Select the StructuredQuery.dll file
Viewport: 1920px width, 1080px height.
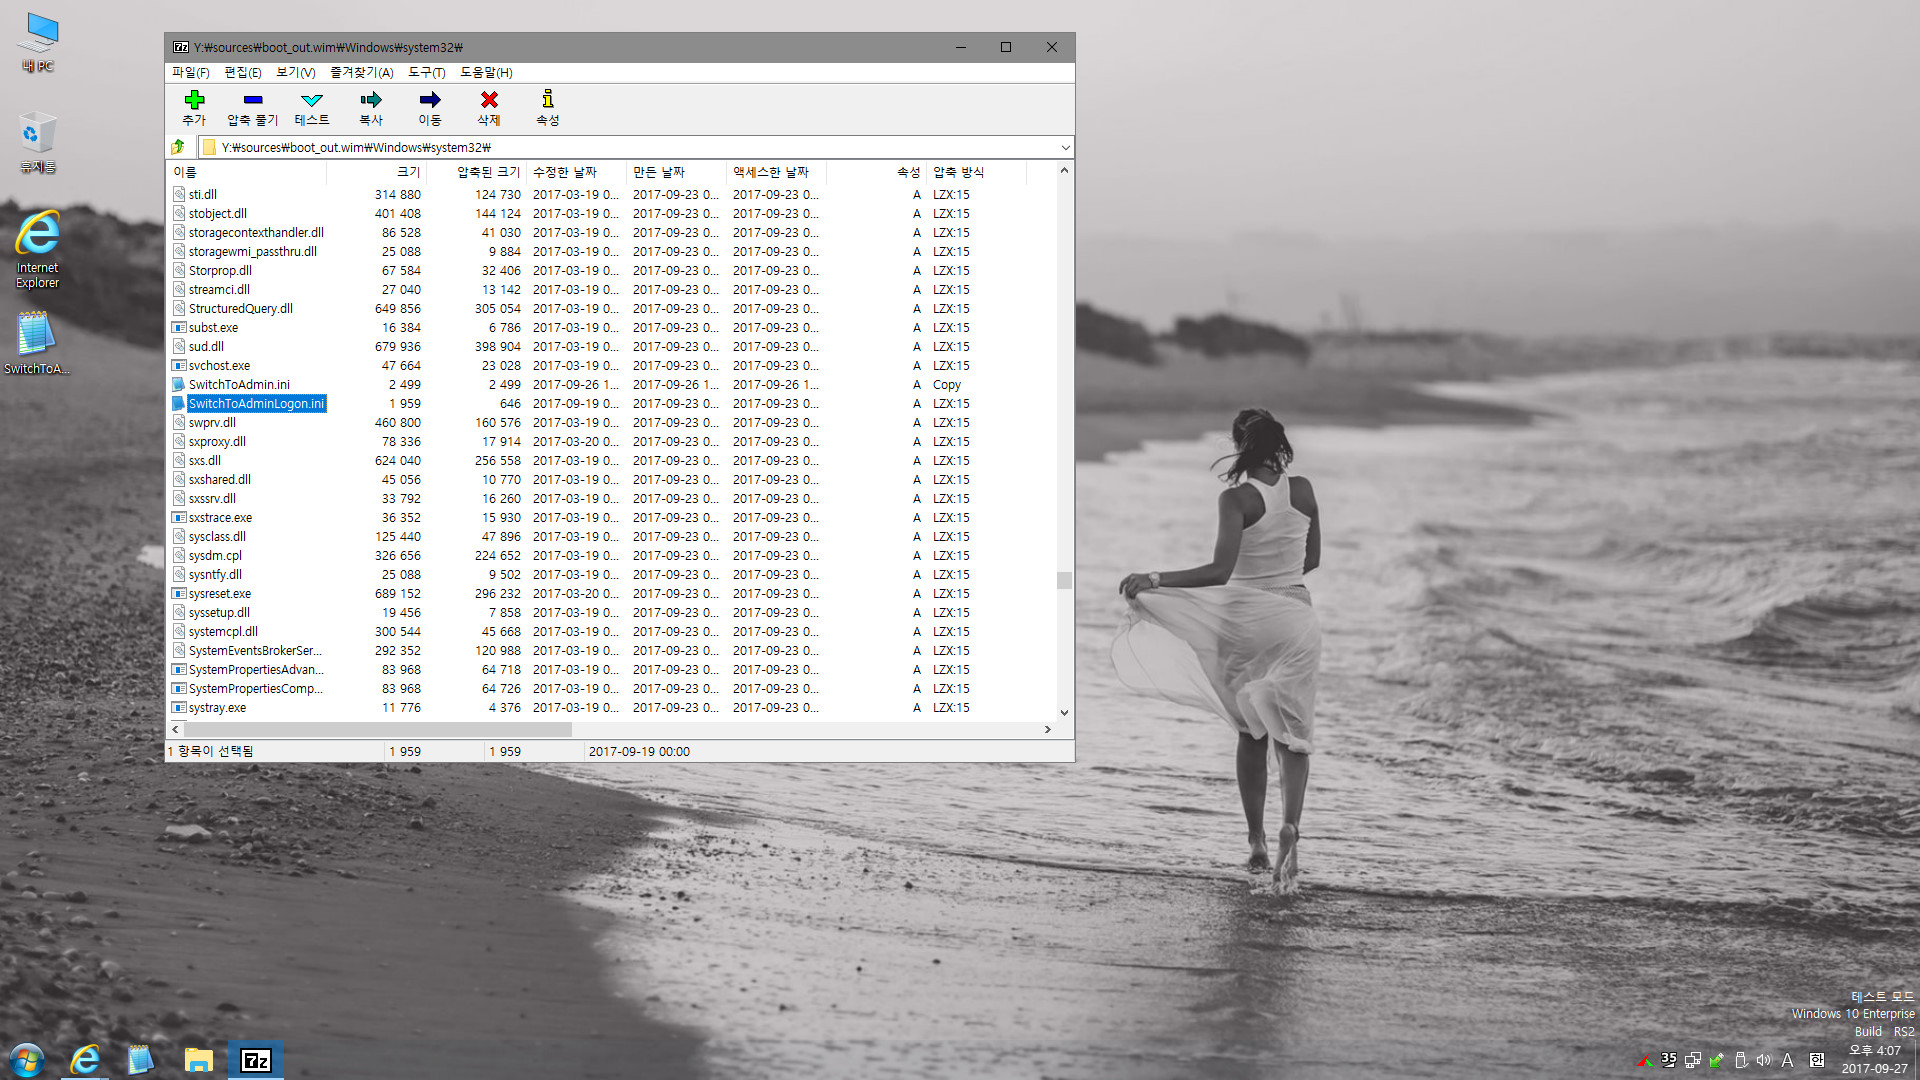[241, 309]
